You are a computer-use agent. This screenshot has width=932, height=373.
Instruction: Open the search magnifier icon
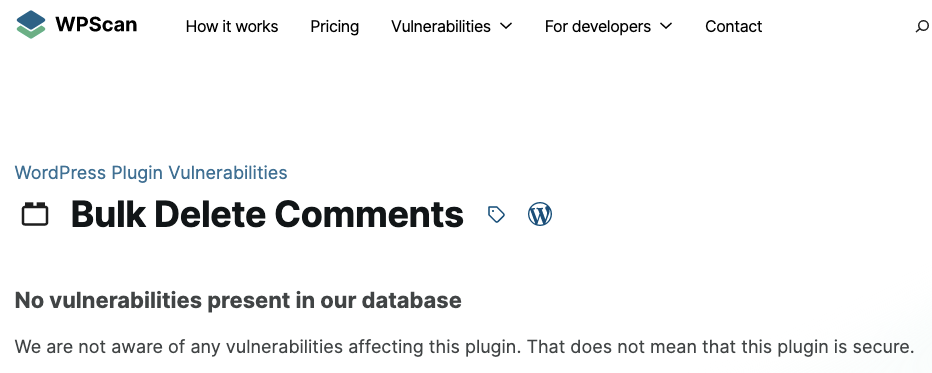pyautogui.click(x=922, y=26)
